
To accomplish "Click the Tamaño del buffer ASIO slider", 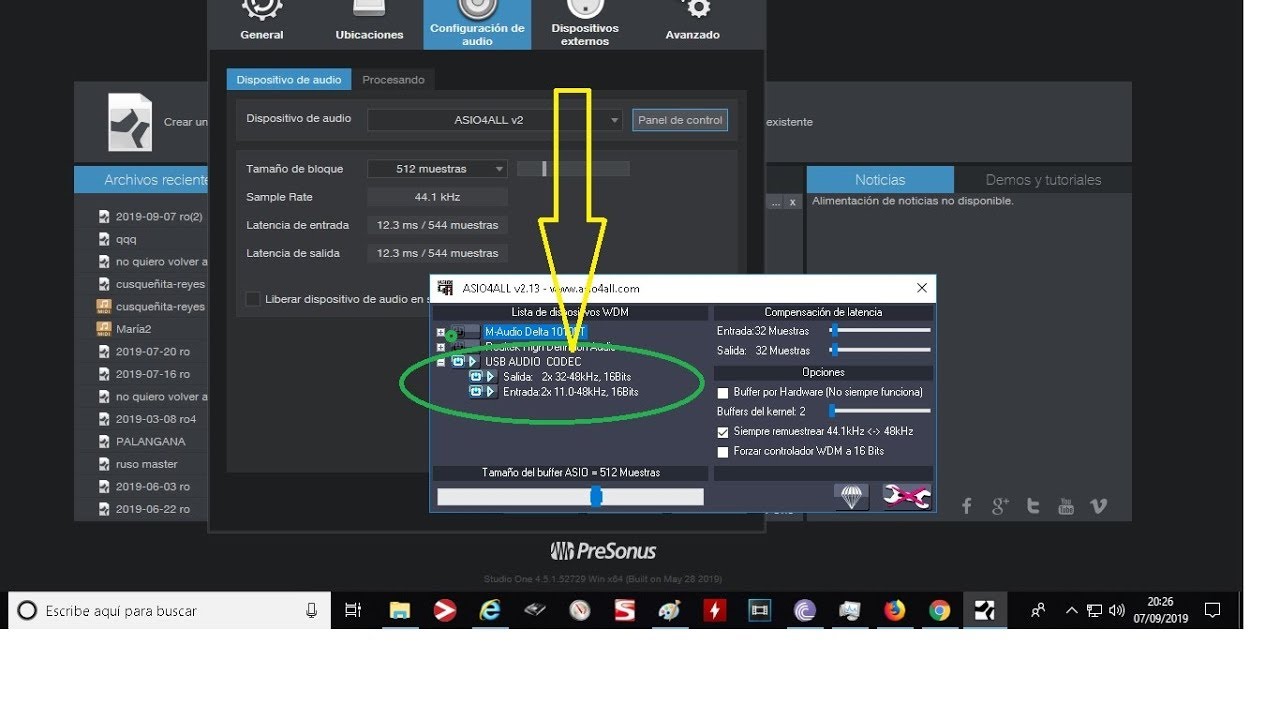I will [570, 496].
